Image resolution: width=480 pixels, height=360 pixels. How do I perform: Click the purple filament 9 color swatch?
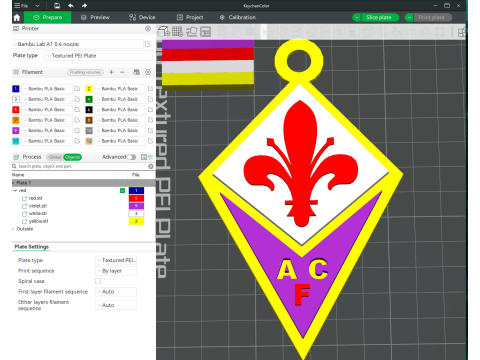pyautogui.click(x=16, y=130)
